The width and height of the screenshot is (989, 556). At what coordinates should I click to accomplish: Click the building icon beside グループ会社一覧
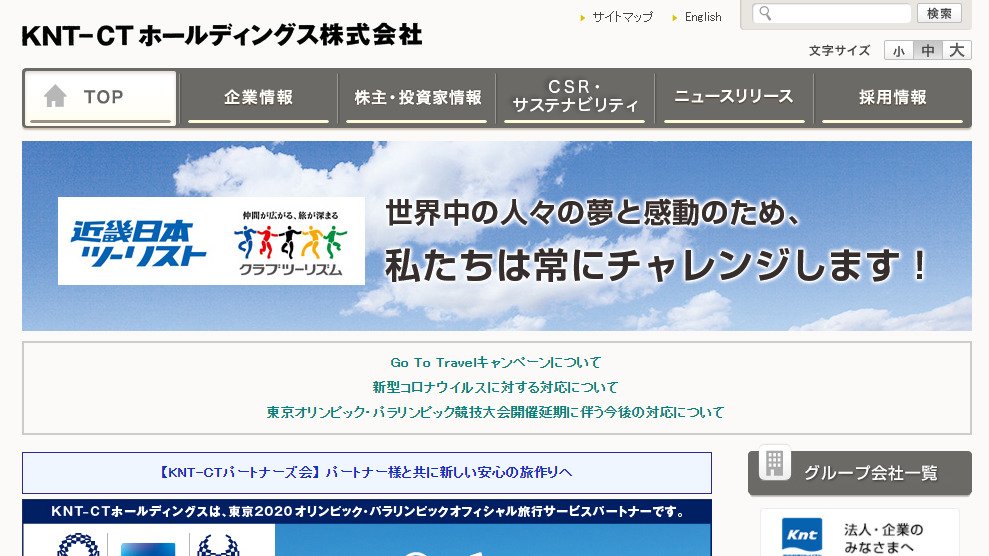(x=775, y=463)
